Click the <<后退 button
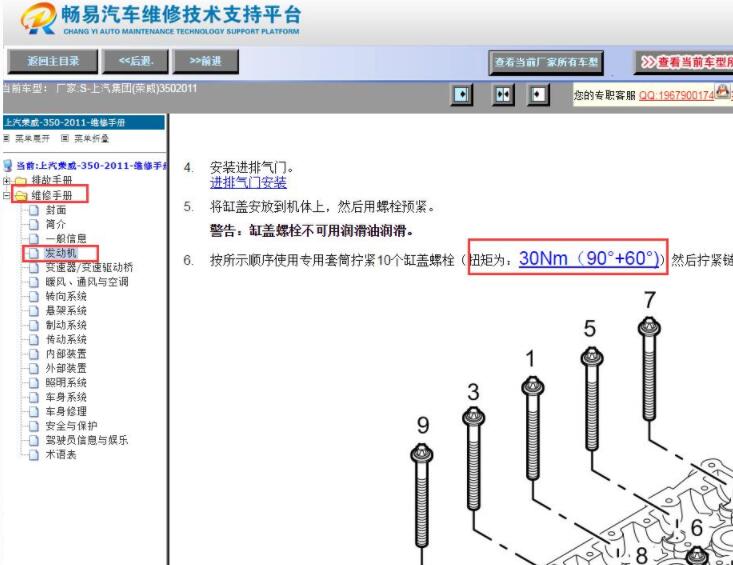This screenshot has height=565, width=733. (136, 61)
